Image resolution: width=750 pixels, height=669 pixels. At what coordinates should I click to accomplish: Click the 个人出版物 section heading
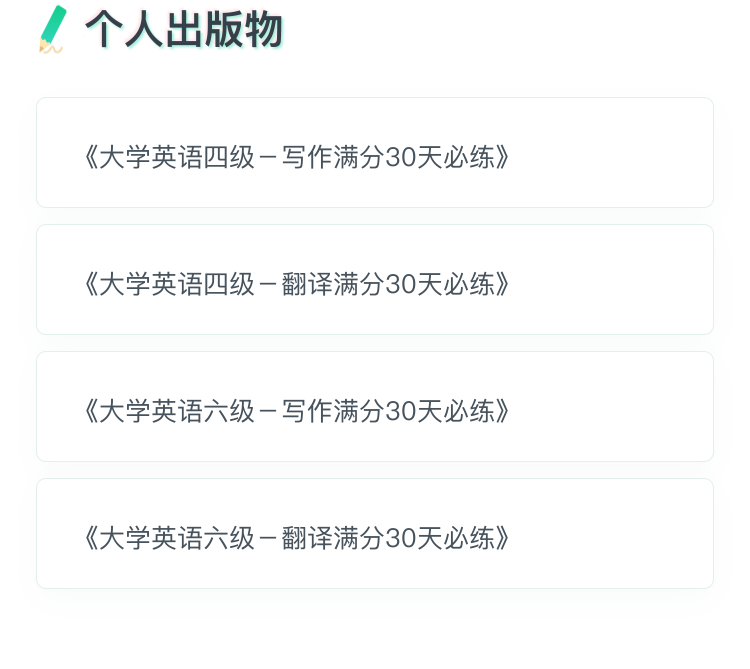pyautogui.click(x=185, y=29)
